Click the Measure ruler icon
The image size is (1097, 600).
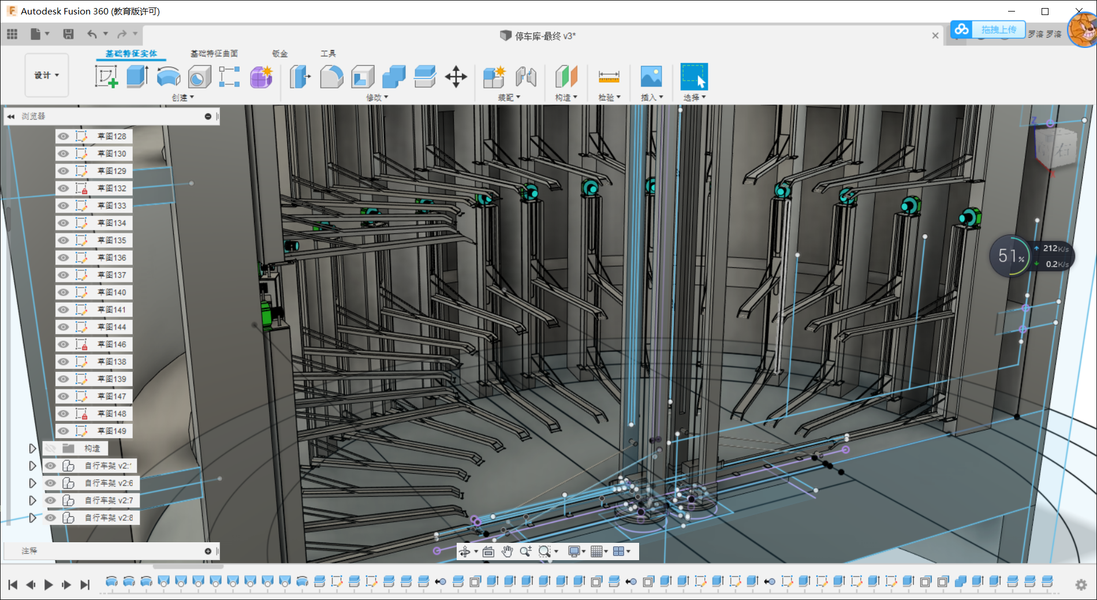tap(609, 77)
